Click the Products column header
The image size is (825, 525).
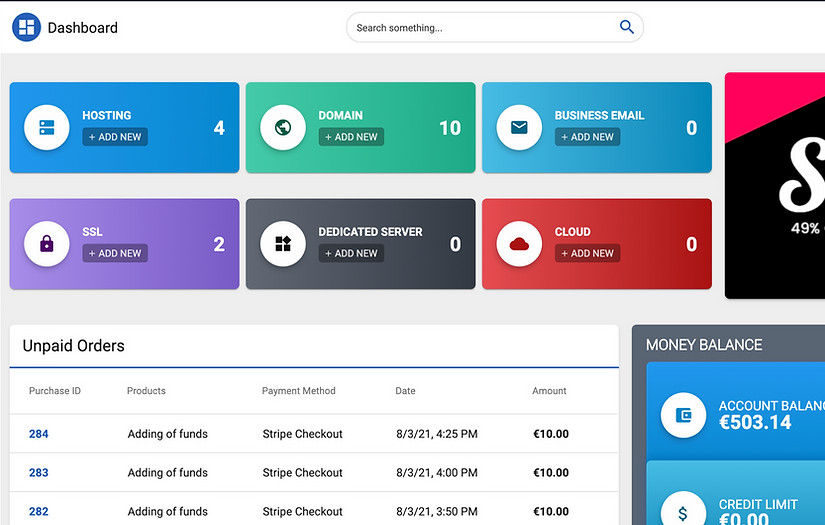coord(146,391)
